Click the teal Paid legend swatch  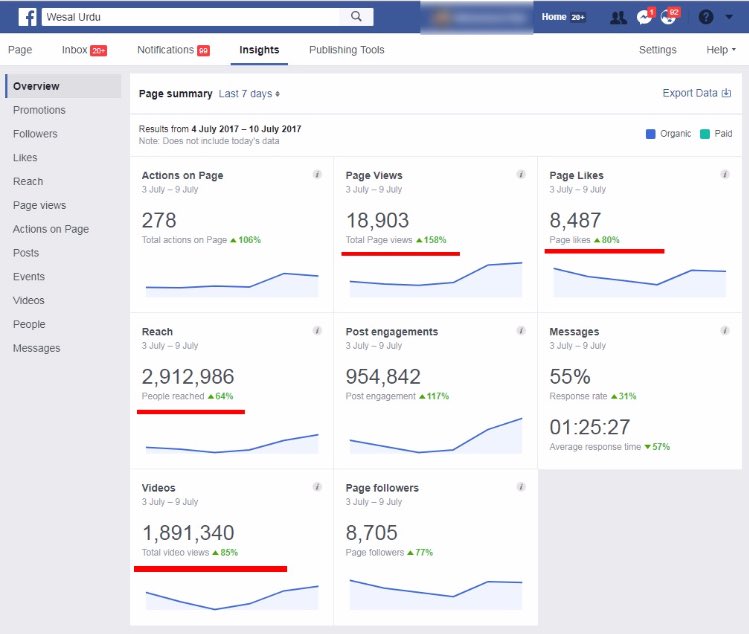[x=706, y=133]
